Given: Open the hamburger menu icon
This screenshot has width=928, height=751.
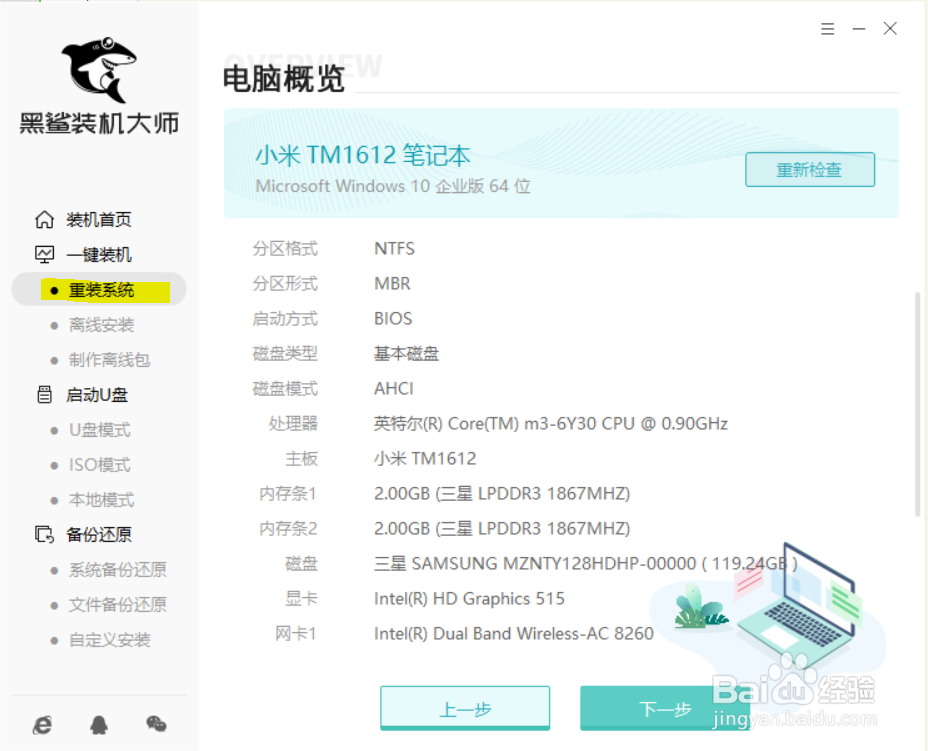Looking at the screenshot, I should click(827, 28).
